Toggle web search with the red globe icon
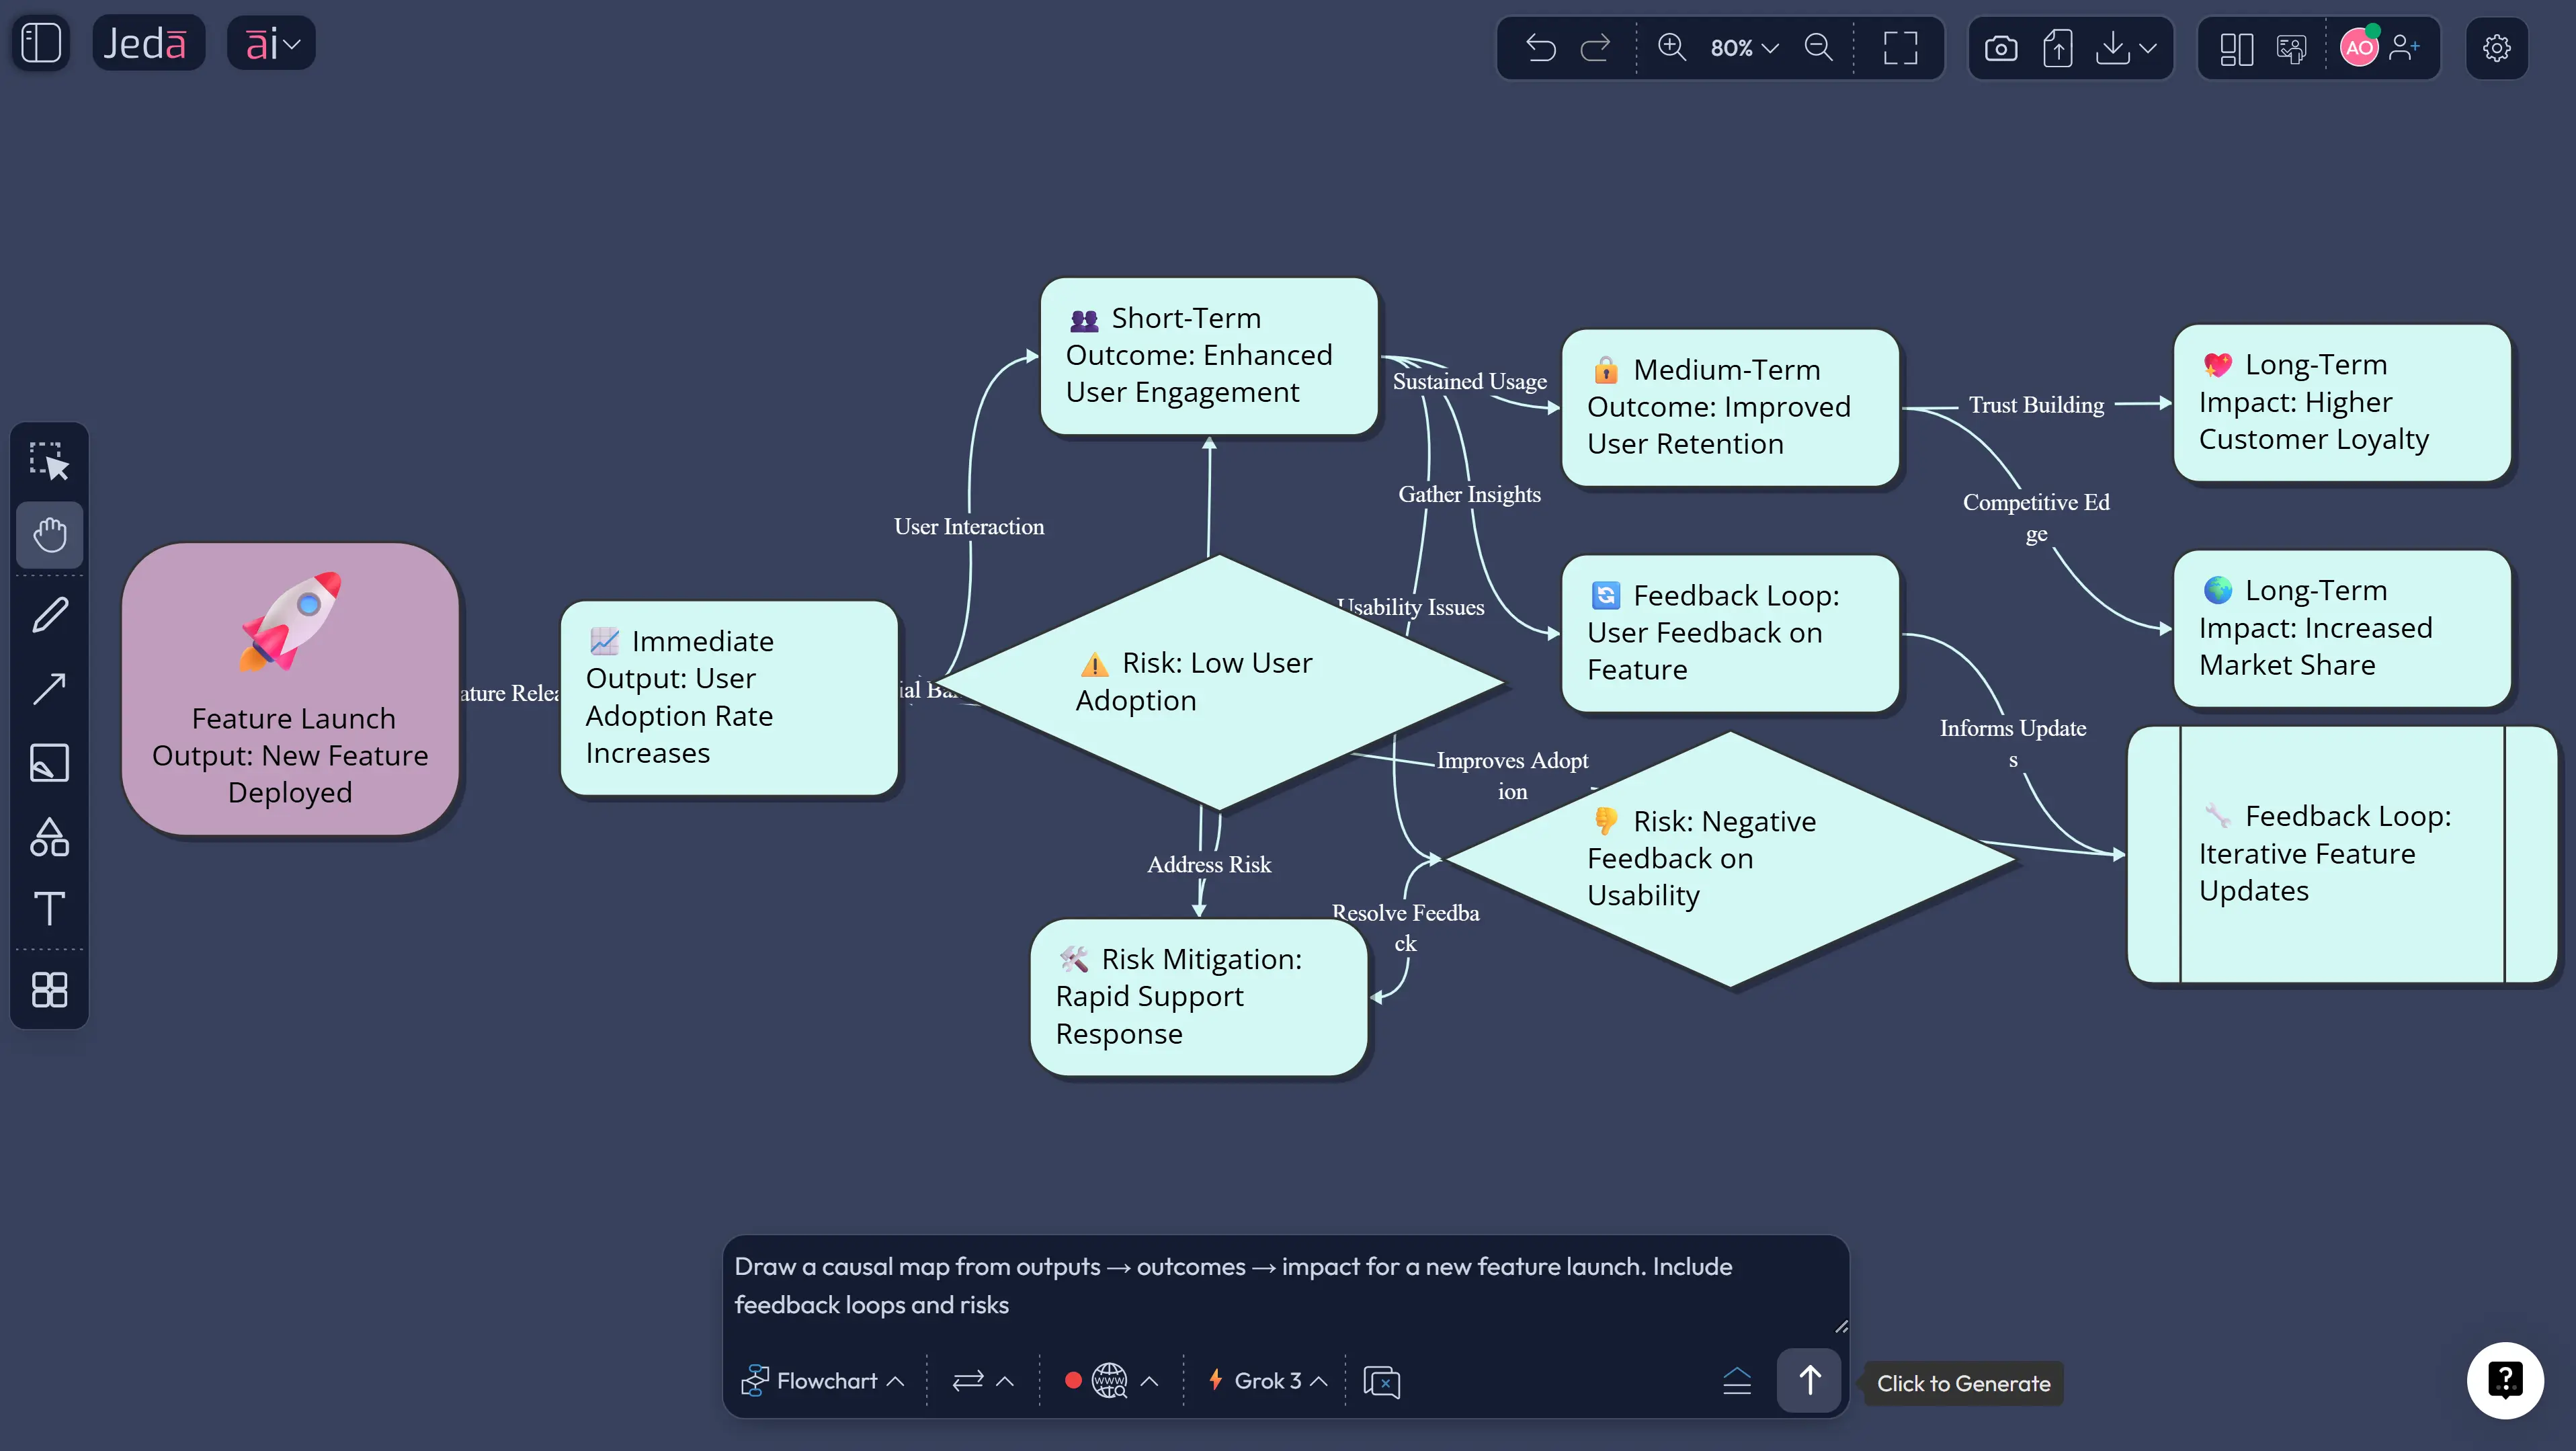The height and width of the screenshot is (1451, 2576). click(1108, 1380)
